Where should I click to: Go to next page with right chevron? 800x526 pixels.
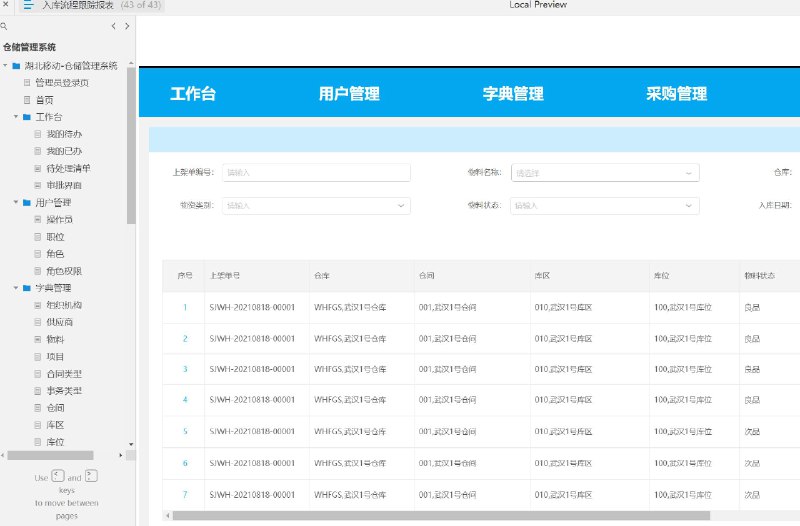click(127, 26)
